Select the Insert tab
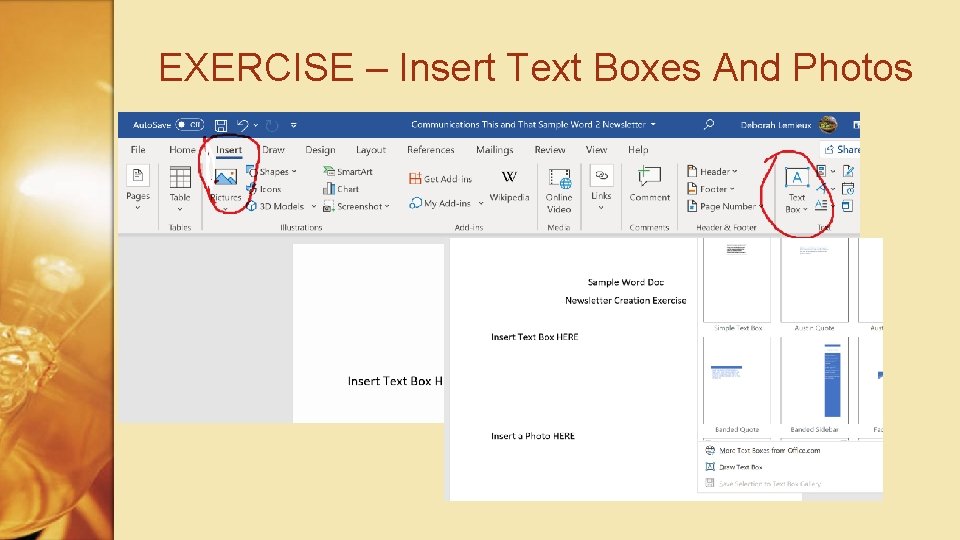This screenshot has width=960, height=540. [229, 150]
